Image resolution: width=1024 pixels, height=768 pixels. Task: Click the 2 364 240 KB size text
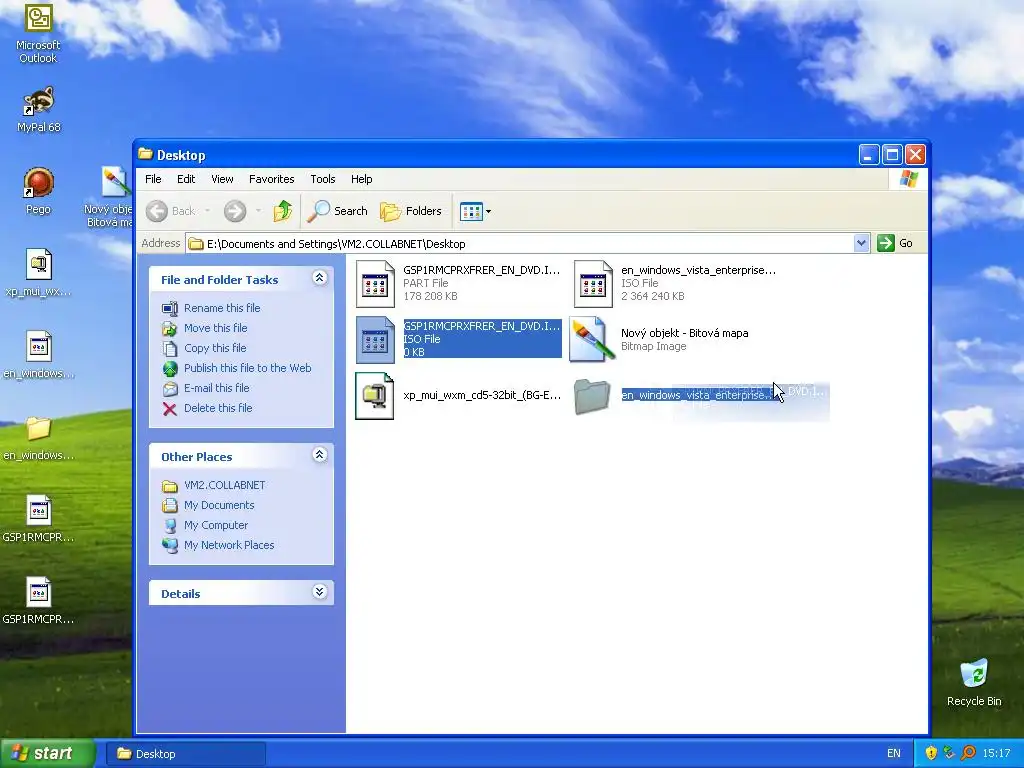point(652,296)
